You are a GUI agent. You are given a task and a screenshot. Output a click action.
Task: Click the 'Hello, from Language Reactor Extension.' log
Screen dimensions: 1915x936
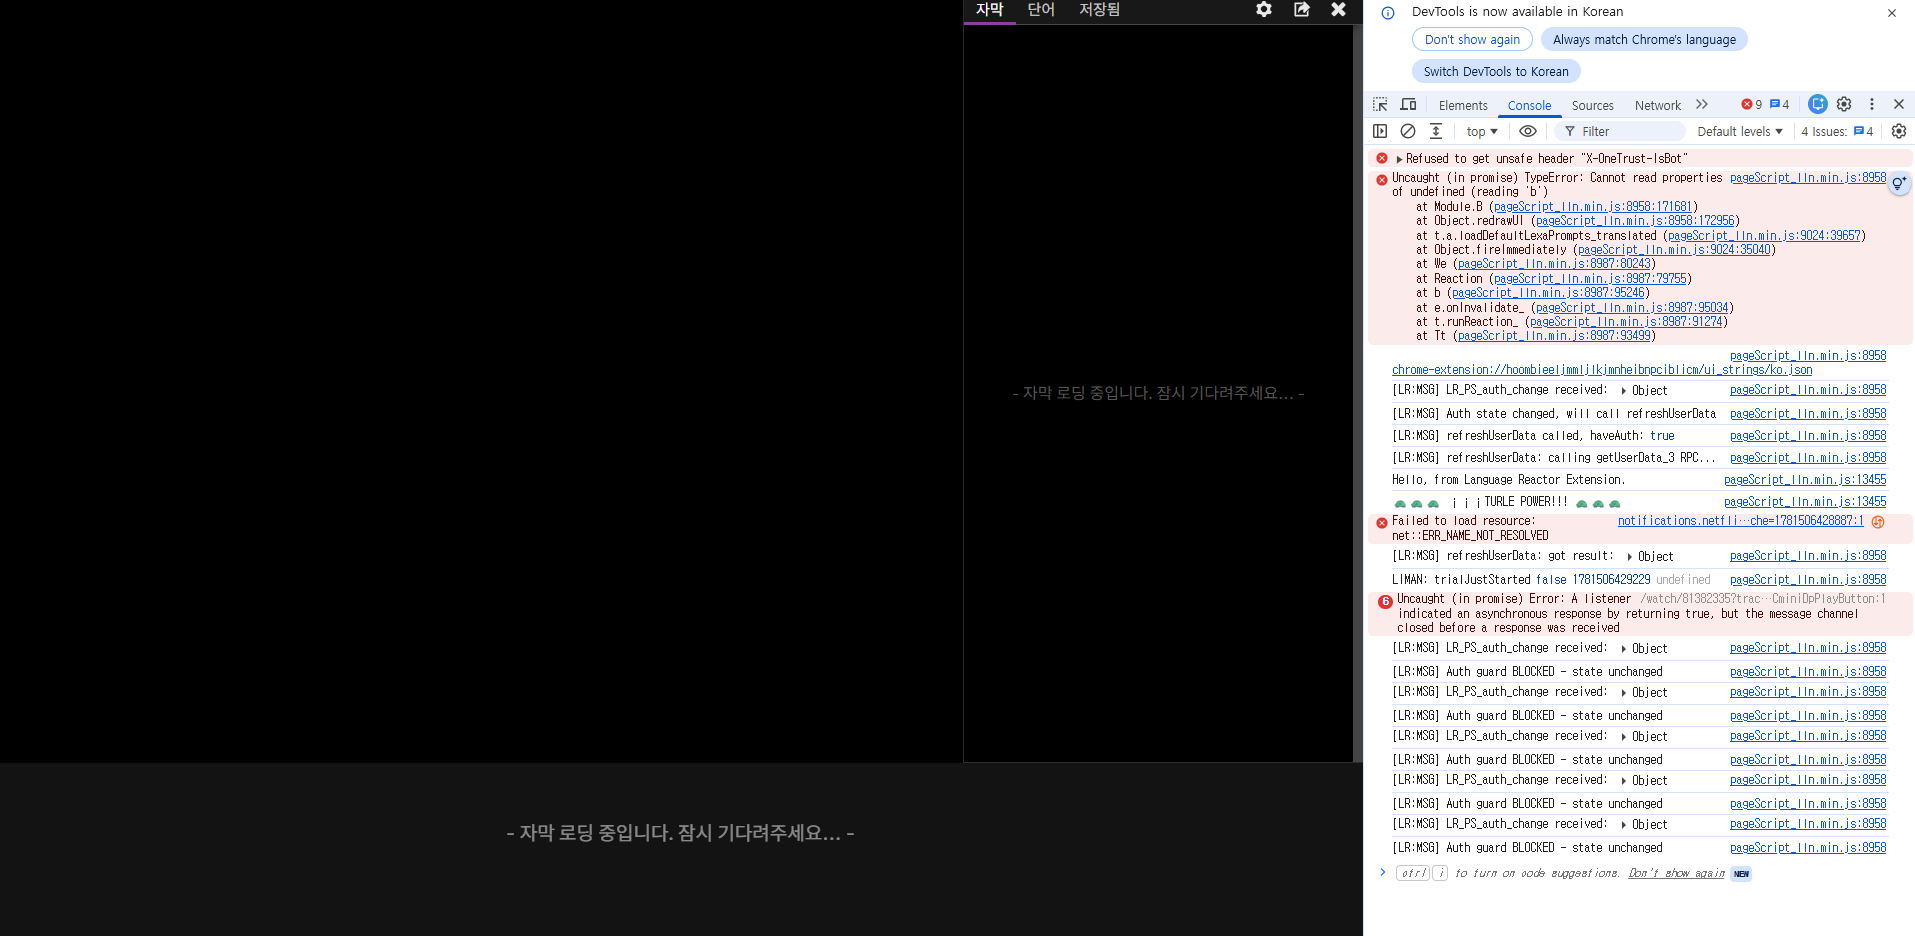click(x=1508, y=479)
